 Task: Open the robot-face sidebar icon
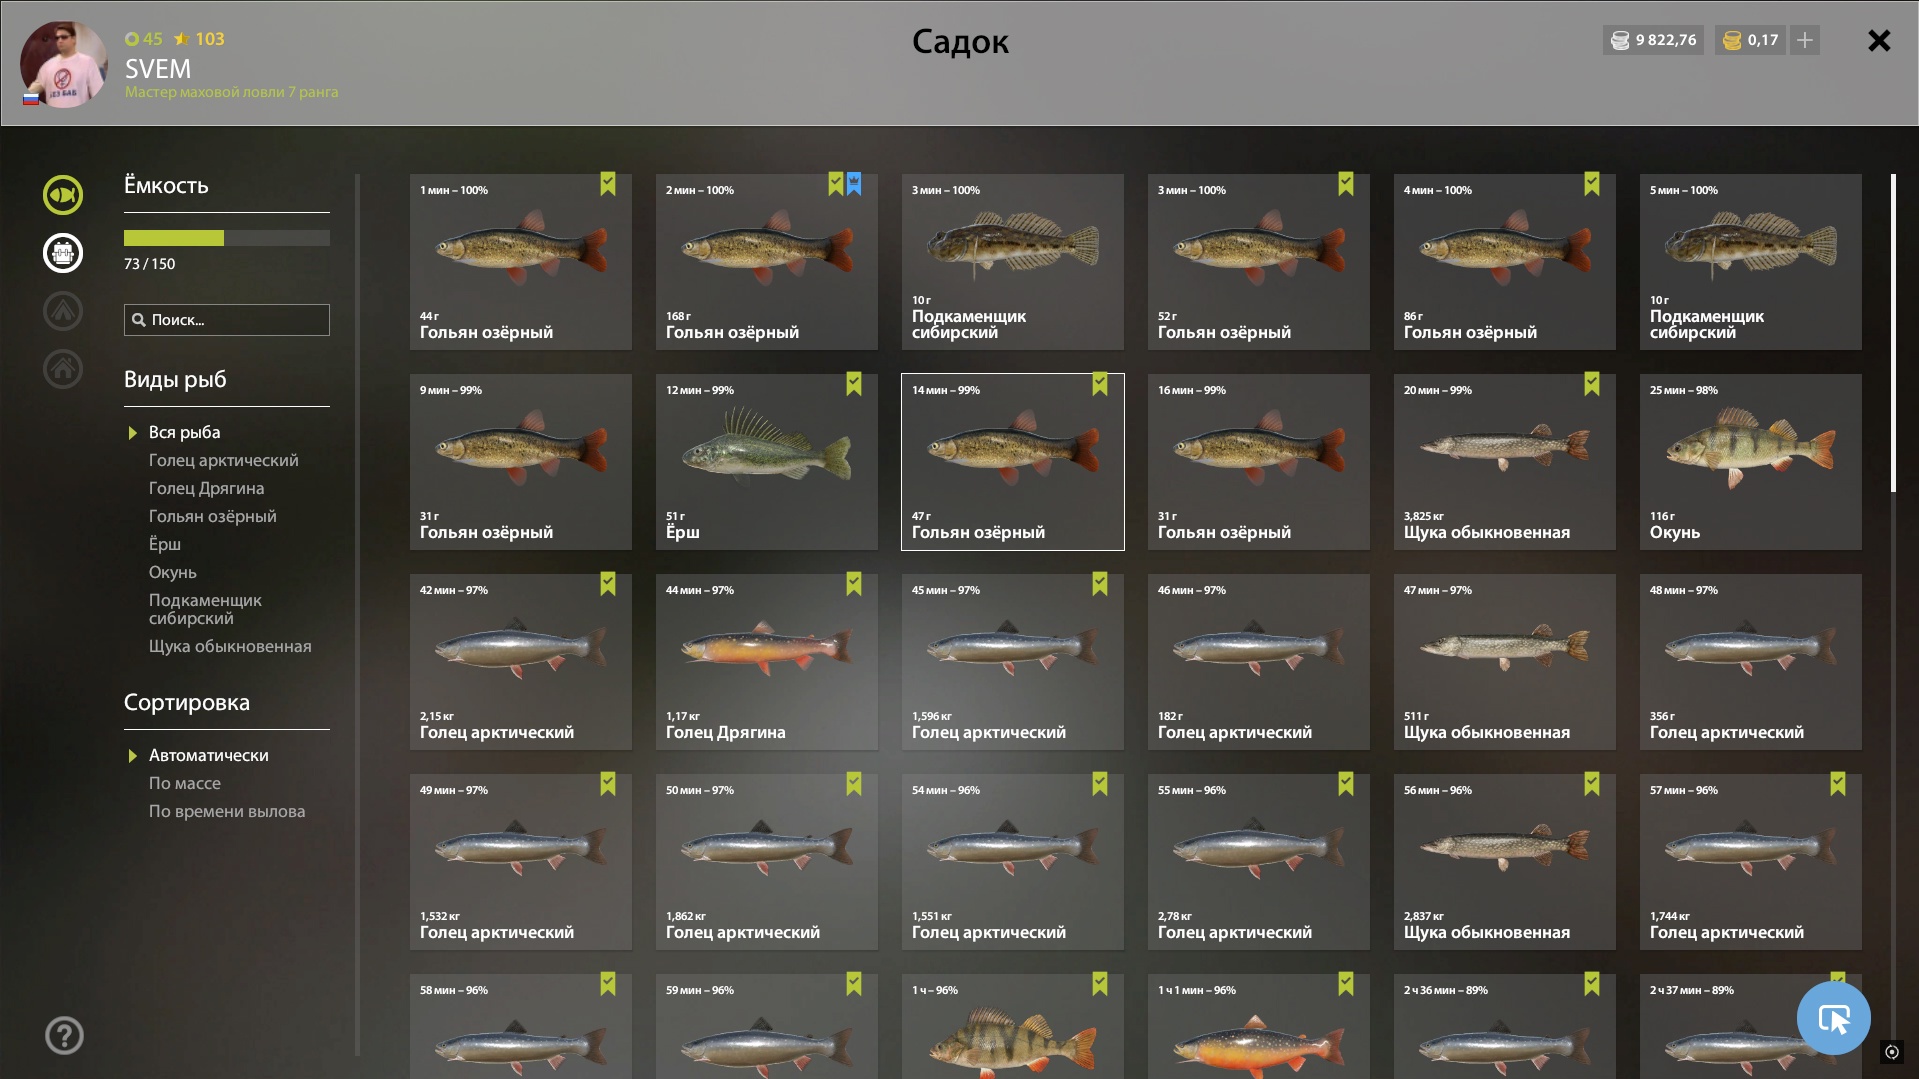click(x=63, y=253)
